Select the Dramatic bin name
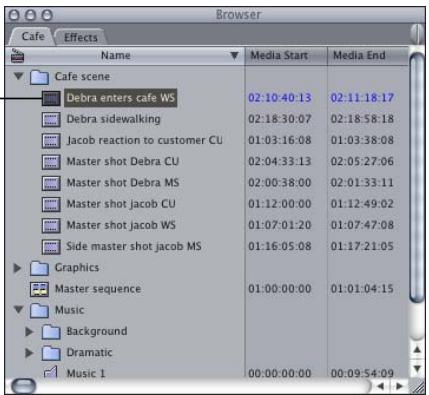429x395 pixels. [89, 353]
